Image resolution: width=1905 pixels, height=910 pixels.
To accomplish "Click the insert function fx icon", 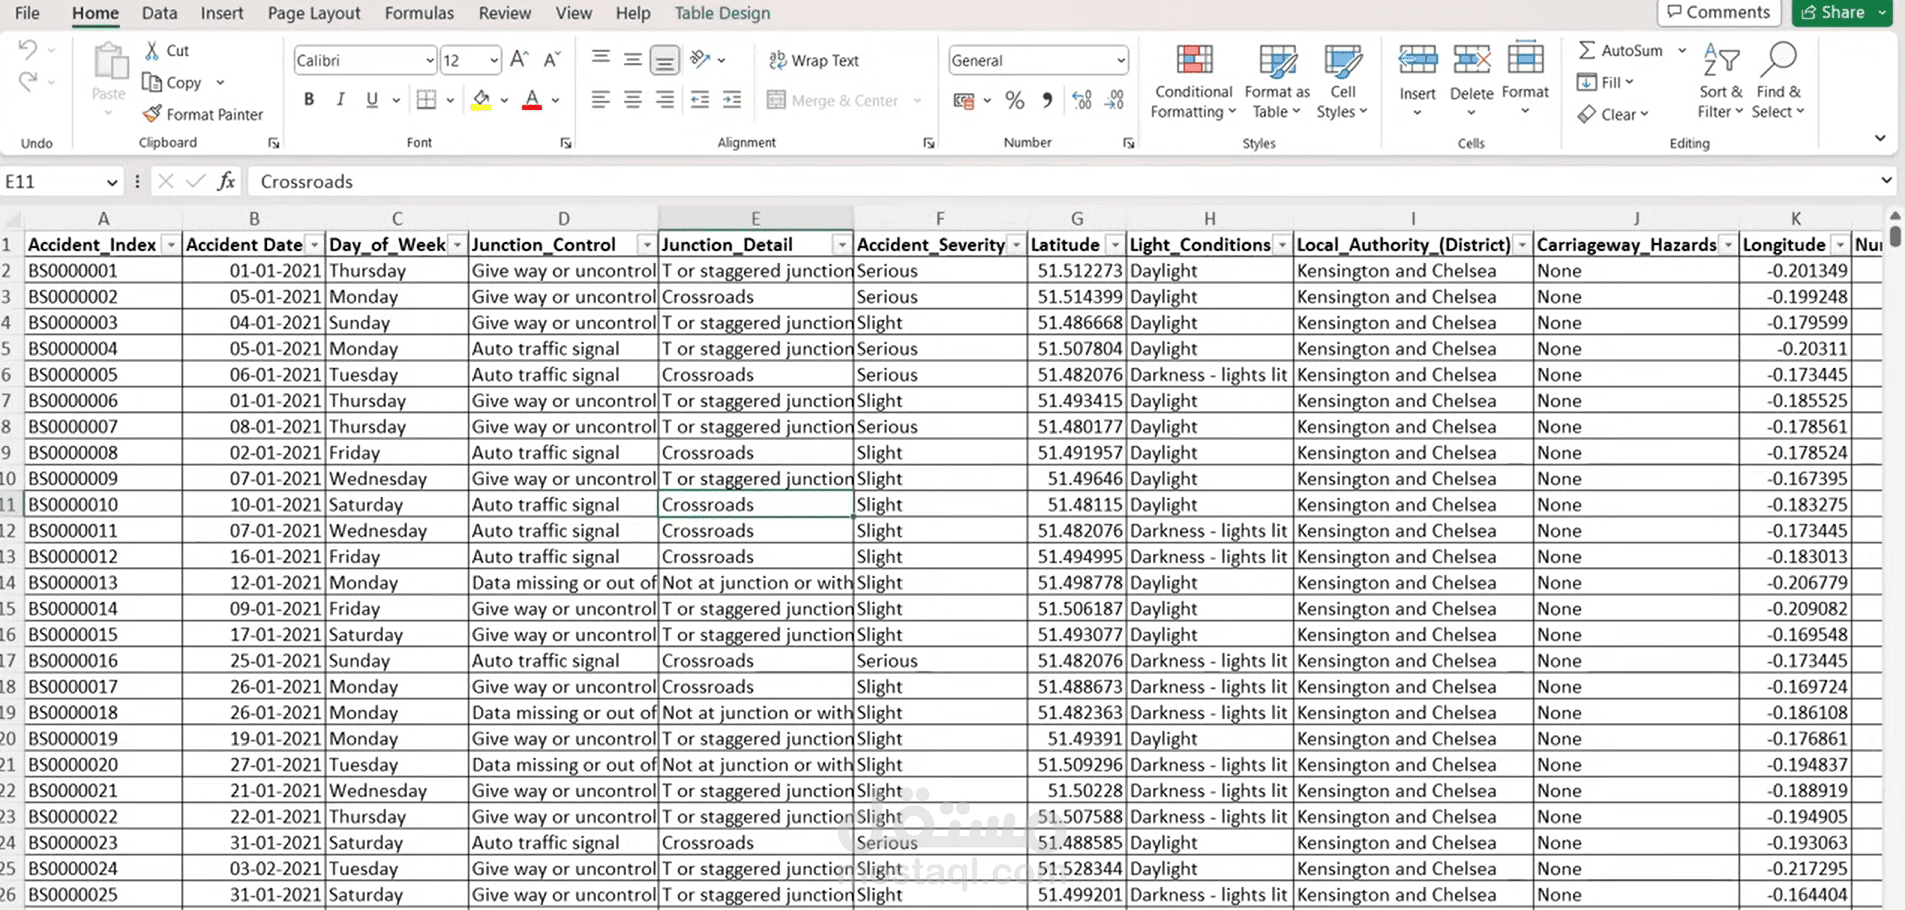I will pyautogui.click(x=227, y=181).
